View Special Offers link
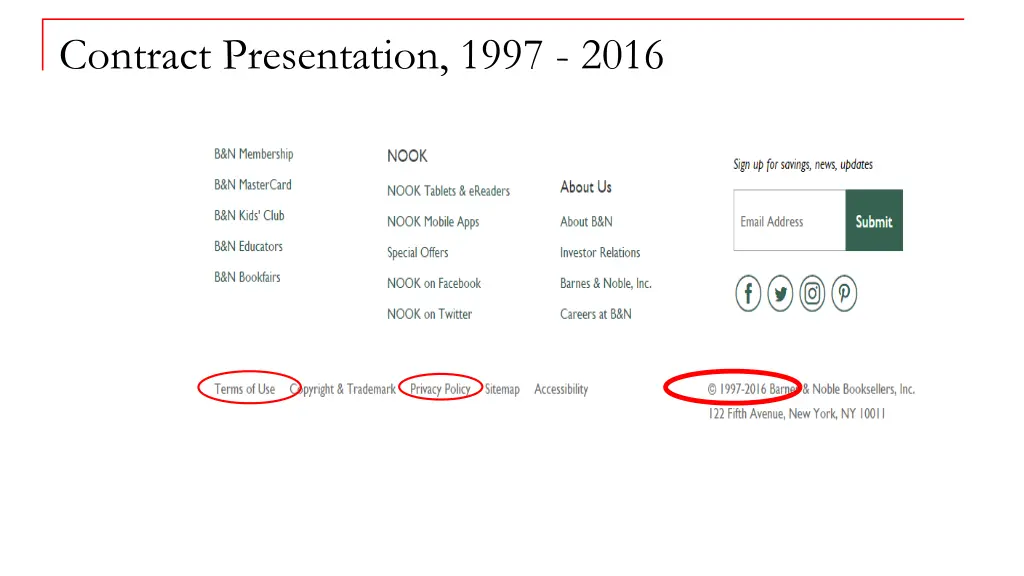Viewport: 1024px width, 576px height. [417, 253]
